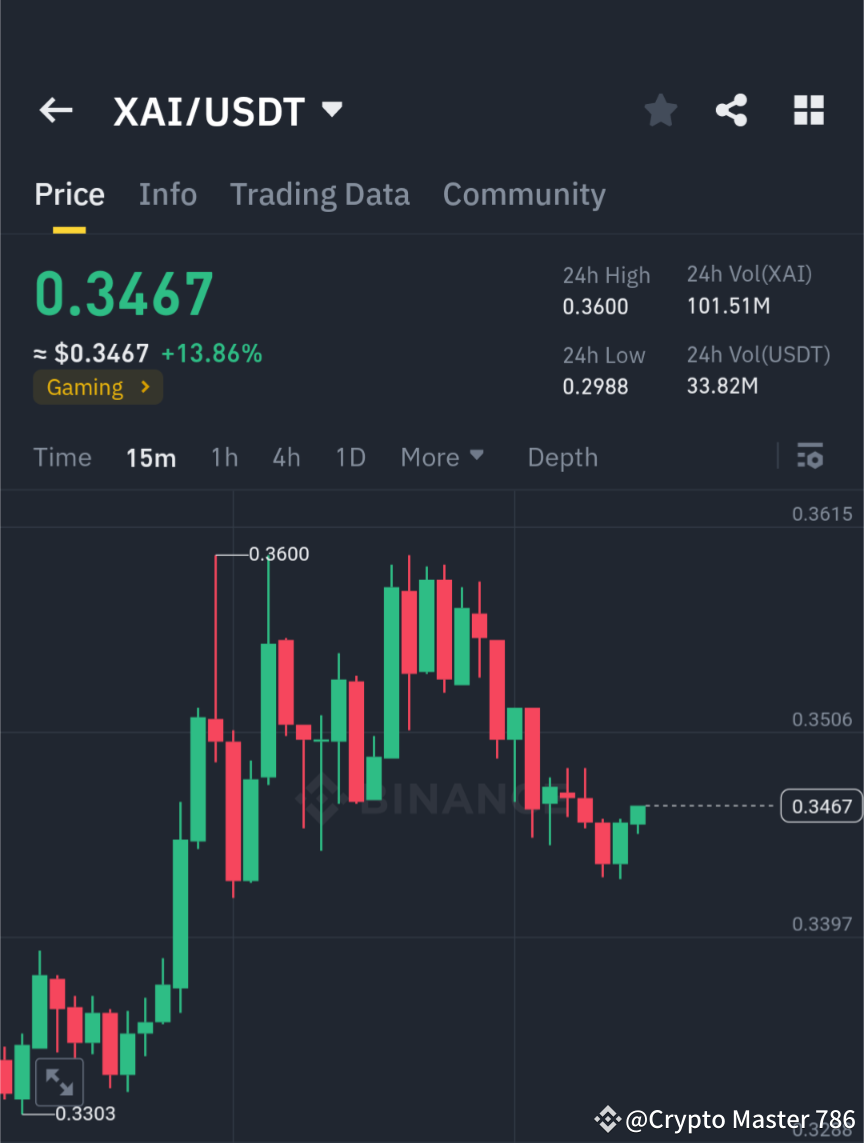The width and height of the screenshot is (864, 1143).
Task: Select the 1h timeframe
Action: 224,457
